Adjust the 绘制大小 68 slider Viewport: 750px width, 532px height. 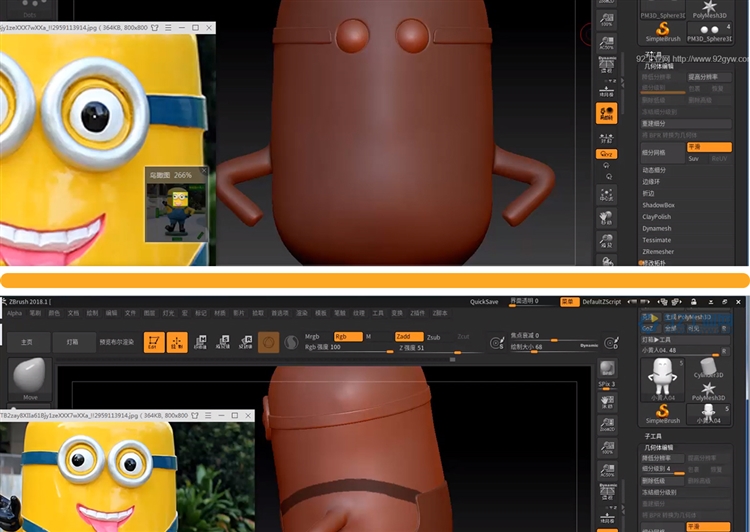point(554,347)
